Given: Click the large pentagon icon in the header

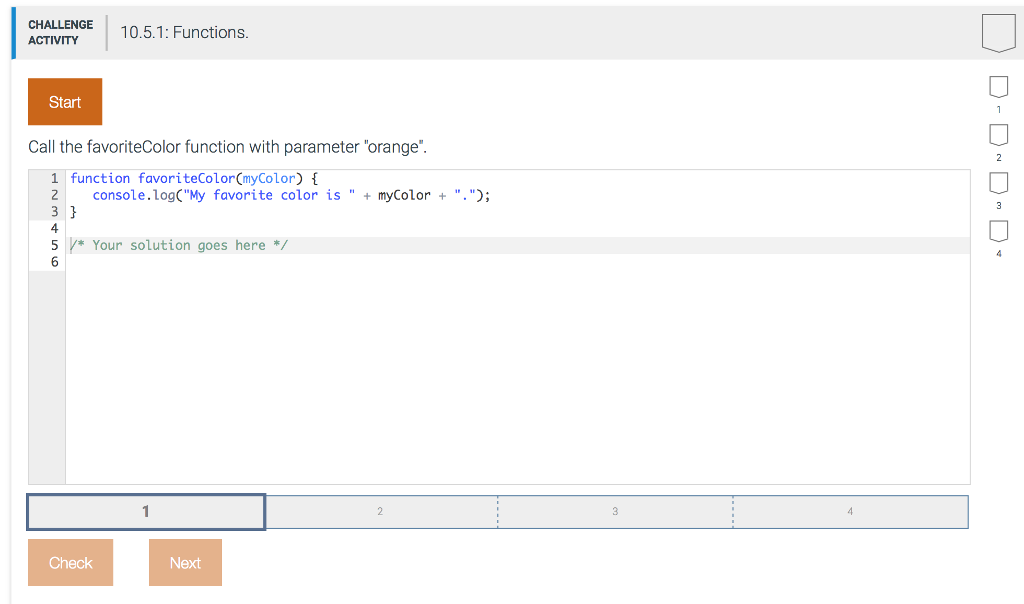Looking at the screenshot, I should coord(999,33).
